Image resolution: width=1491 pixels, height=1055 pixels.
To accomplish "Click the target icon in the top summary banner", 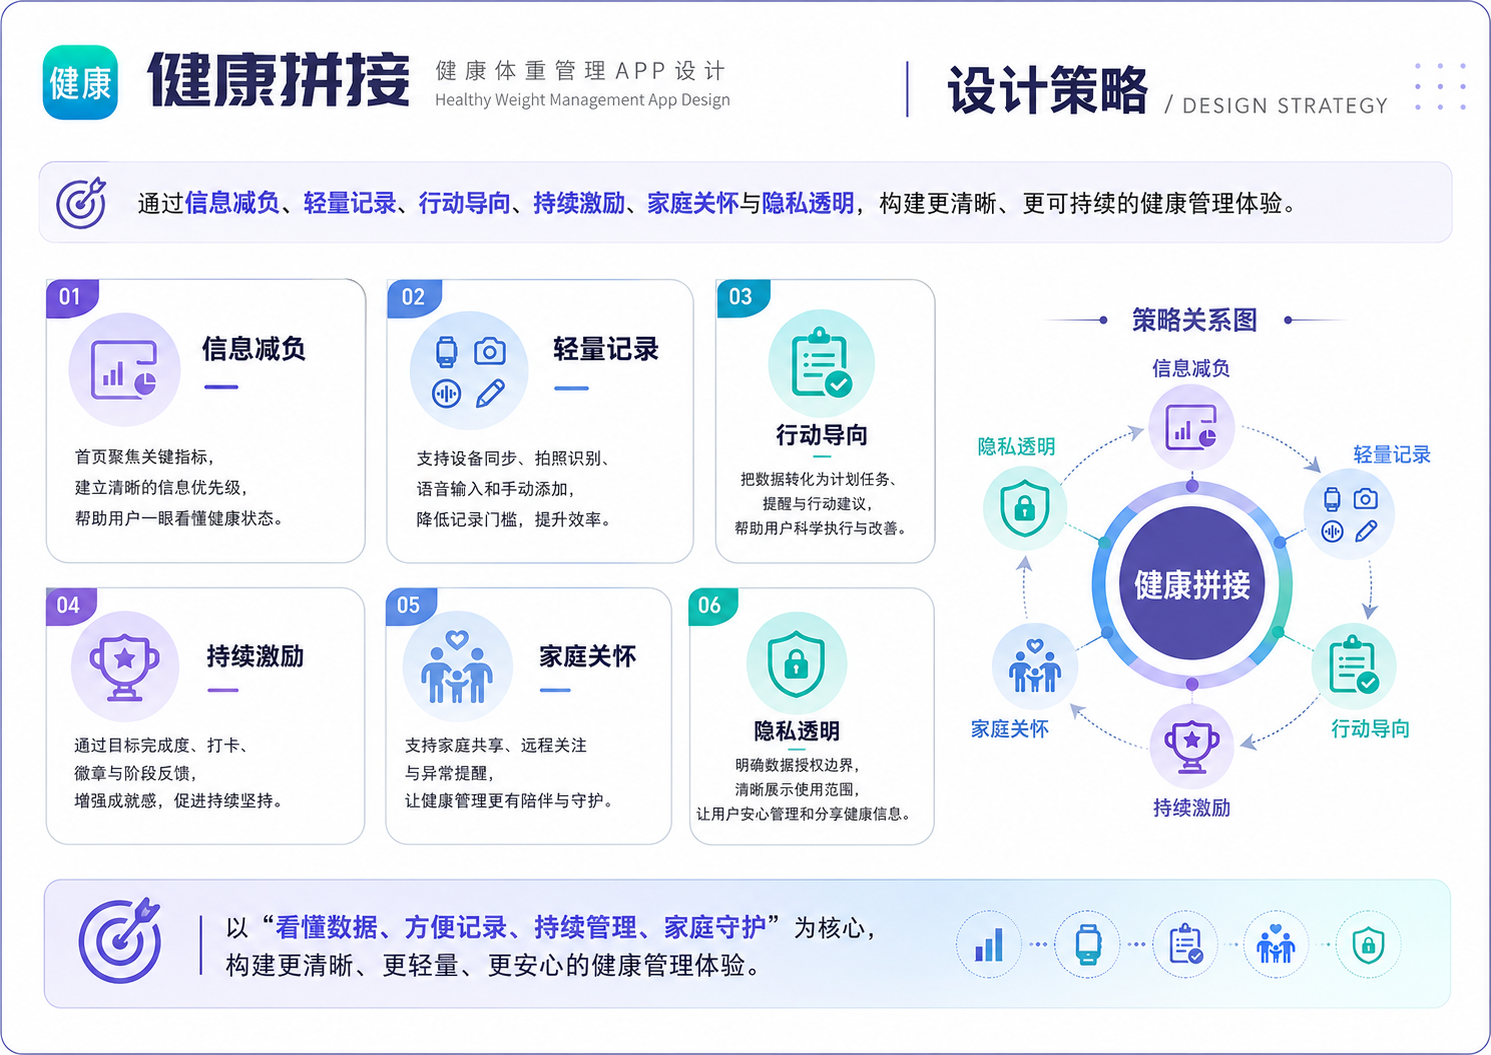I will click(x=81, y=203).
